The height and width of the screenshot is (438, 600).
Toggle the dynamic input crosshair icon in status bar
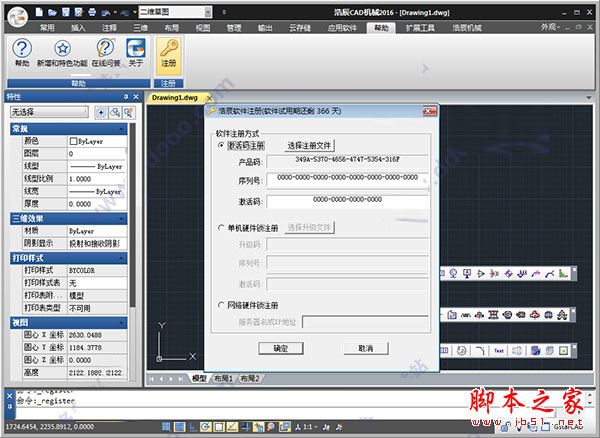pyautogui.click(x=245, y=427)
